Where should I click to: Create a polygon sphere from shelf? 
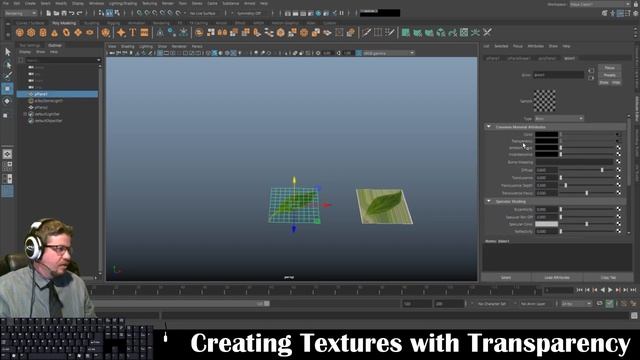coord(20,32)
